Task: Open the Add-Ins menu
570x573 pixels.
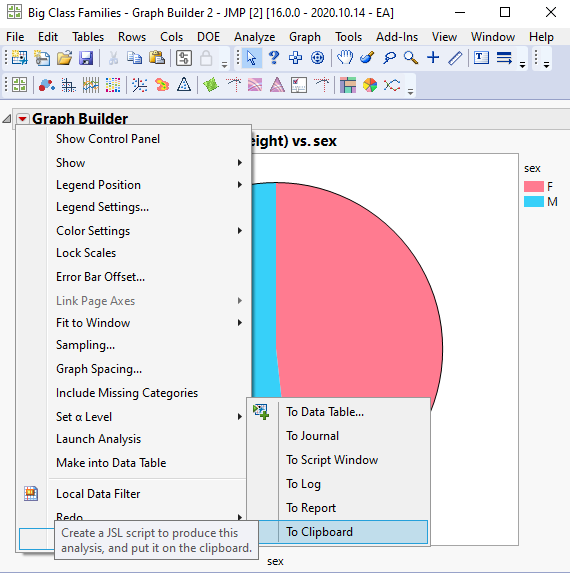Action: (x=397, y=37)
